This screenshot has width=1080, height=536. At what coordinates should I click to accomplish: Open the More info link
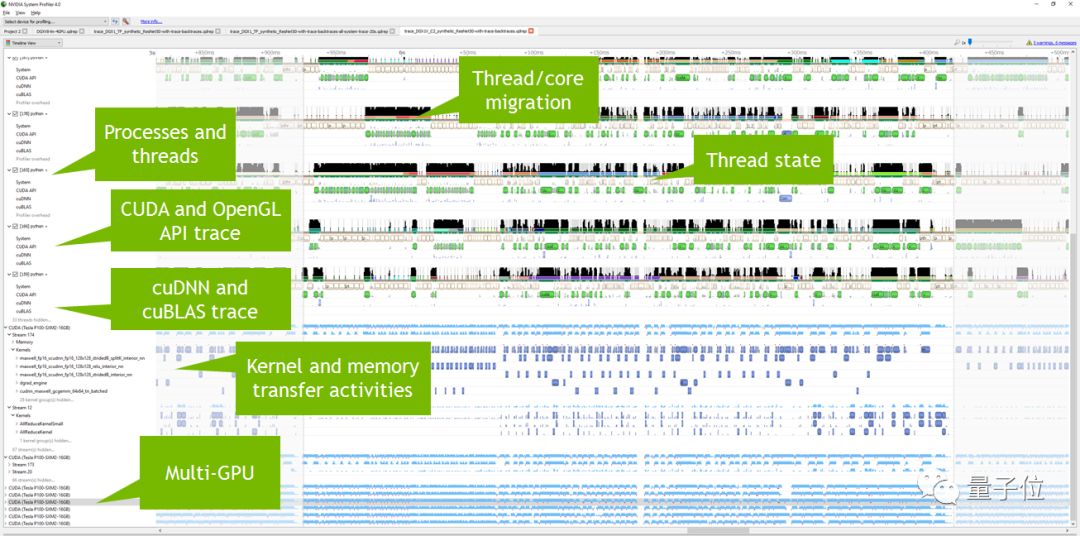[x=151, y=22]
